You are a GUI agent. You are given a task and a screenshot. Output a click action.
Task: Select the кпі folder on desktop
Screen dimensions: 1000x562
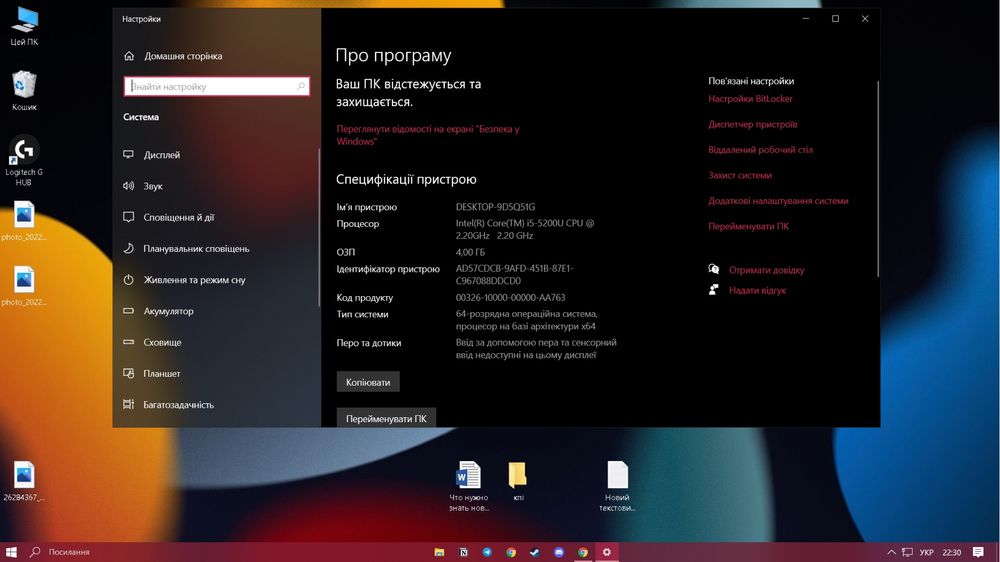coord(518,481)
